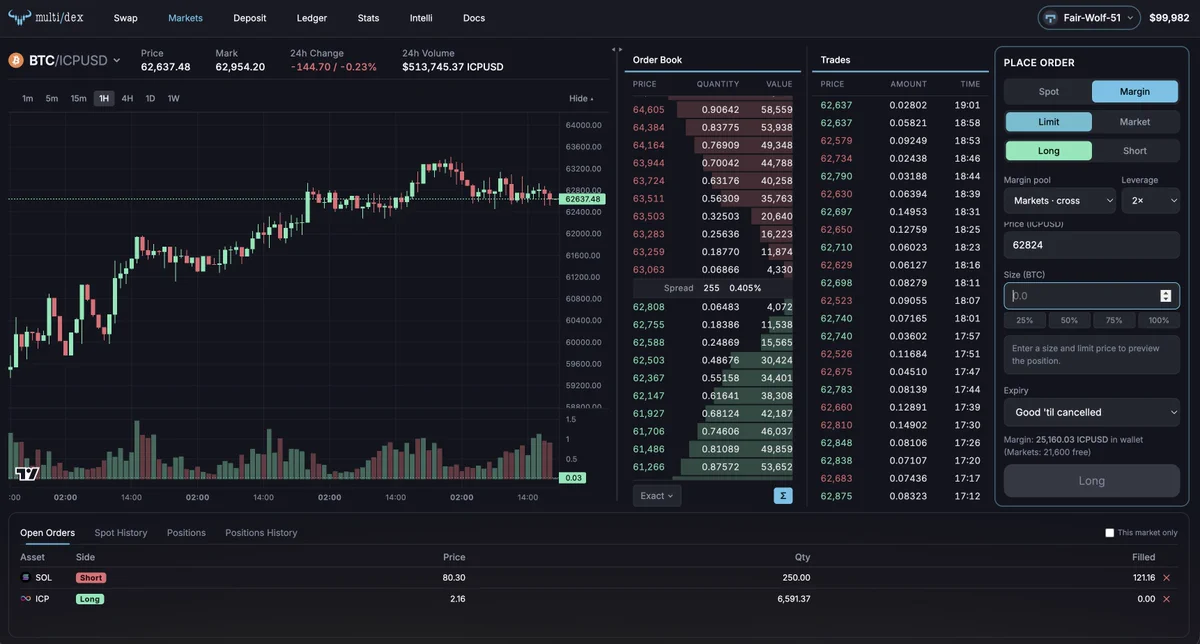Click the panel resize arrows above order book
This screenshot has height=644, width=1200.
617,49
